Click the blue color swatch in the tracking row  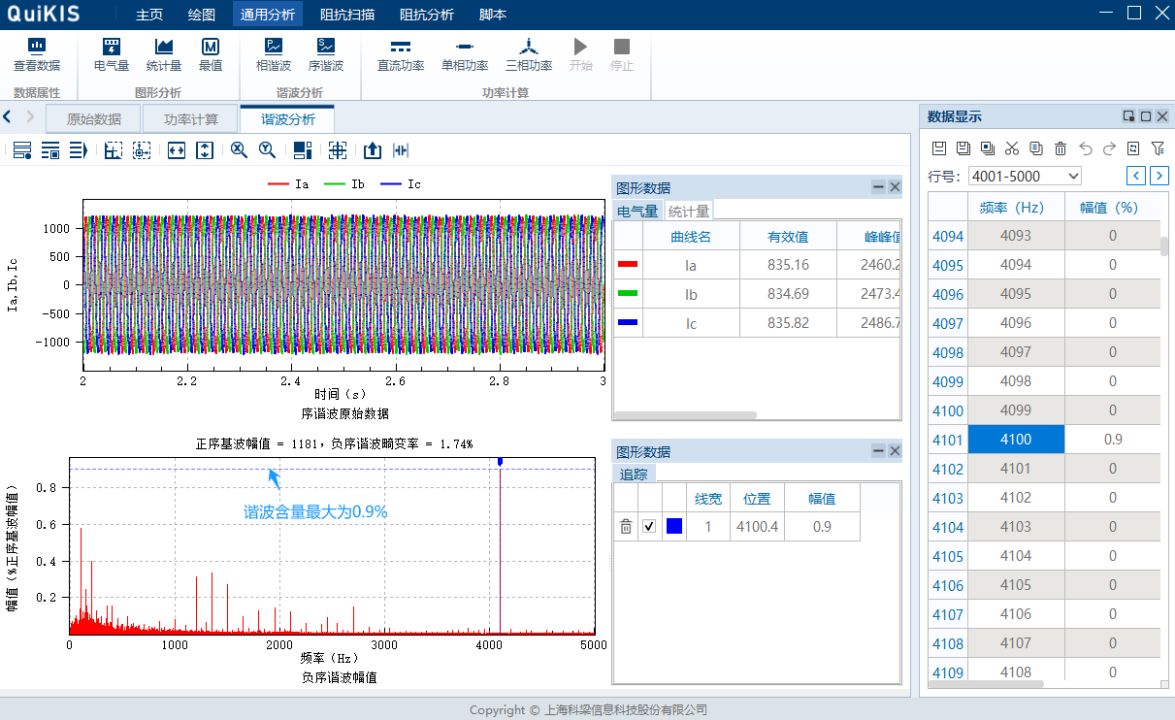click(674, 525)
